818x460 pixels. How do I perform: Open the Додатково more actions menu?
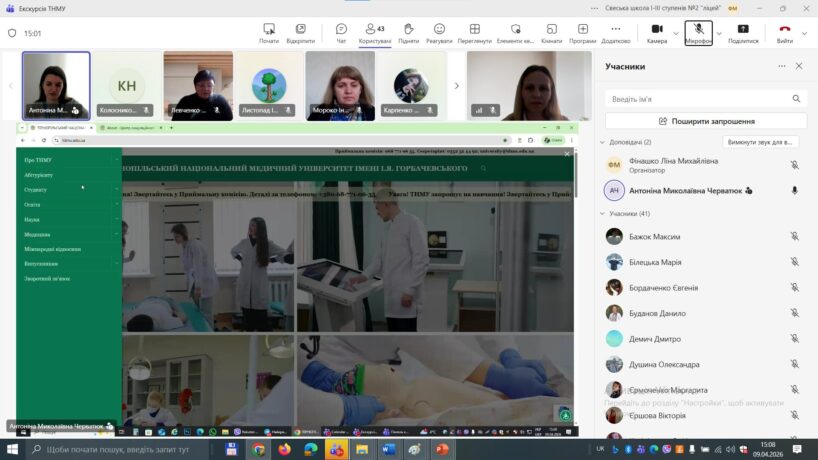click(615, 33)
